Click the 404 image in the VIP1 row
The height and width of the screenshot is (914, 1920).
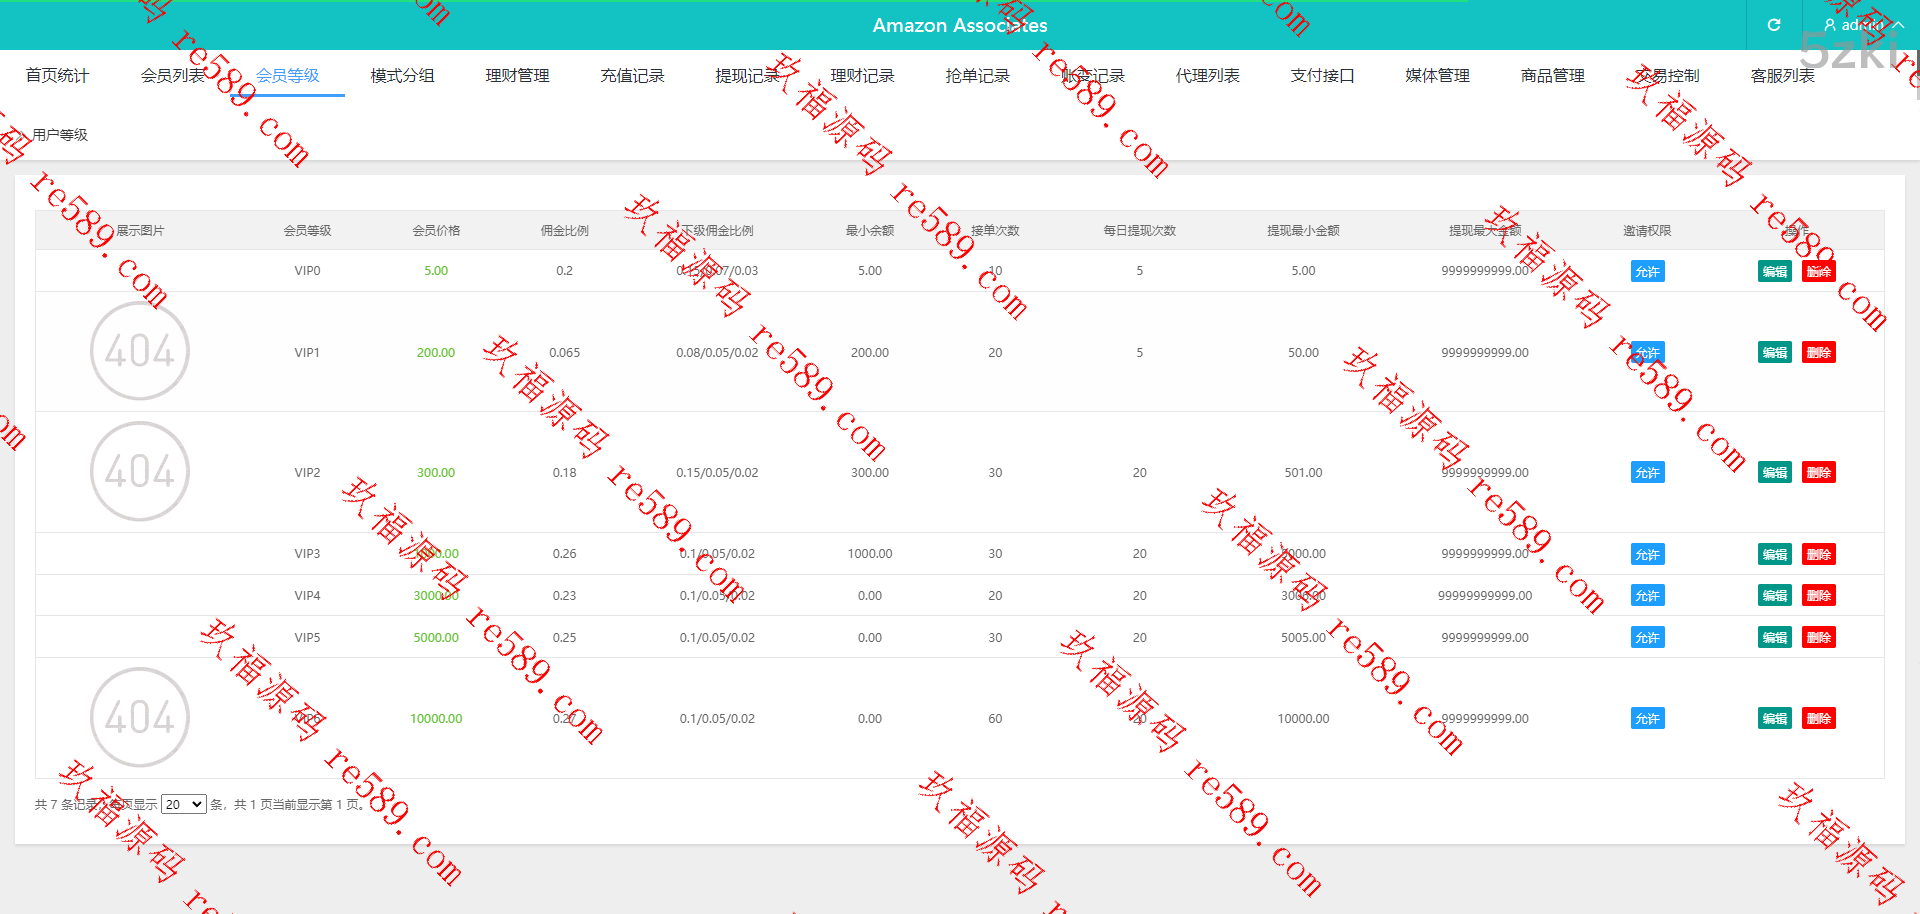coord(140,351)
